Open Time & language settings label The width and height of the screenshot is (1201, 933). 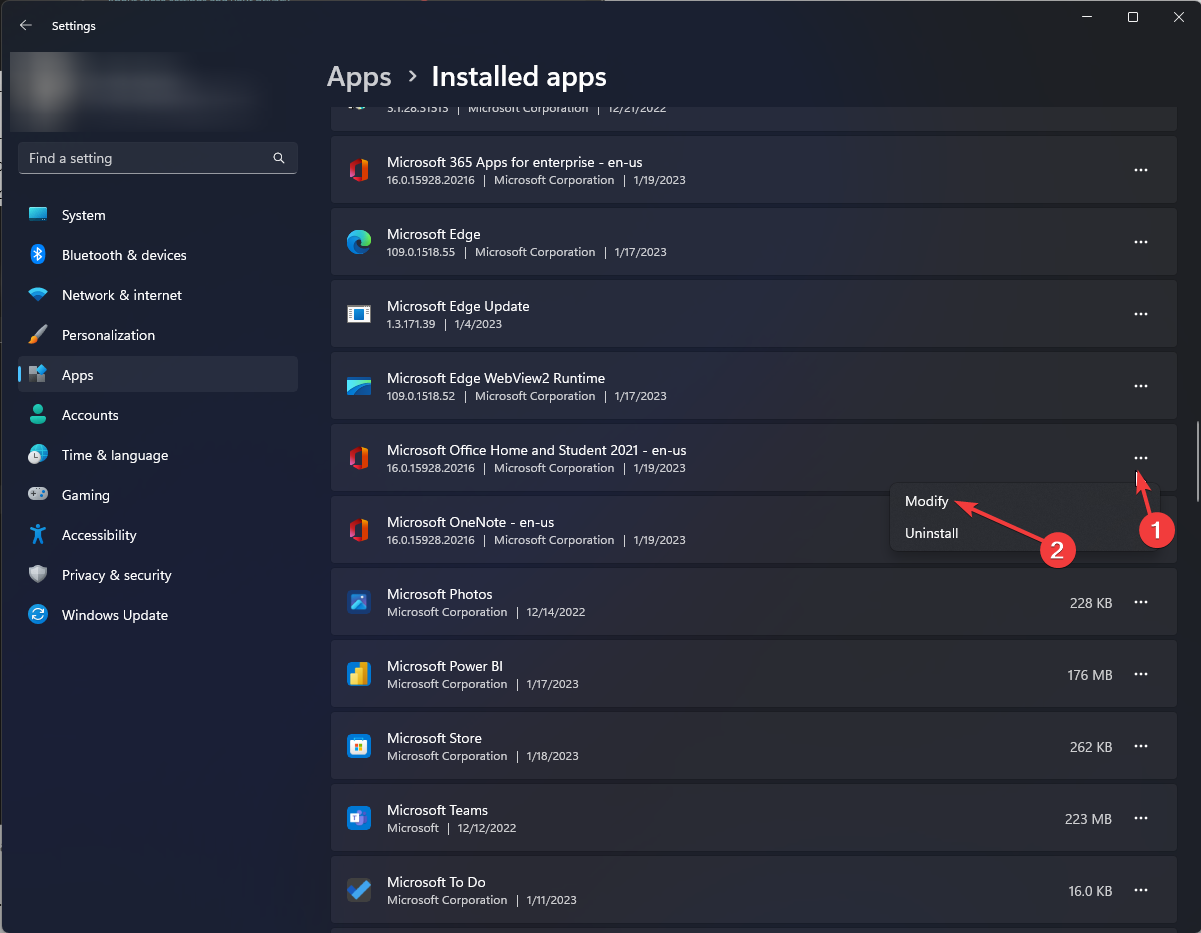coord(115,455)
